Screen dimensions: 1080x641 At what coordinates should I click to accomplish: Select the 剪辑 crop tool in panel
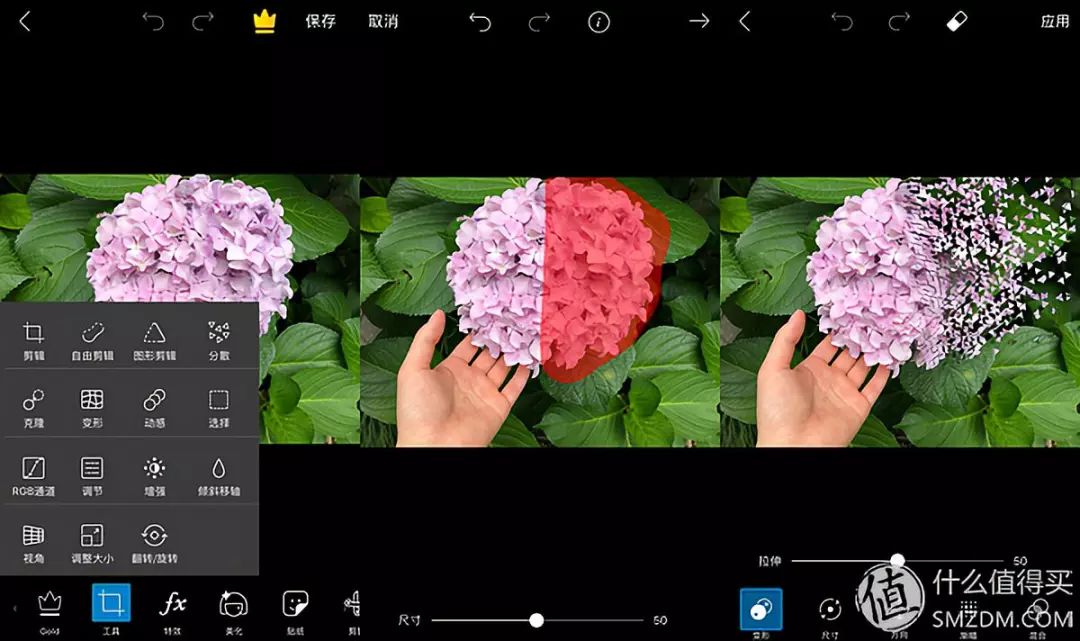tap(34, 340)
